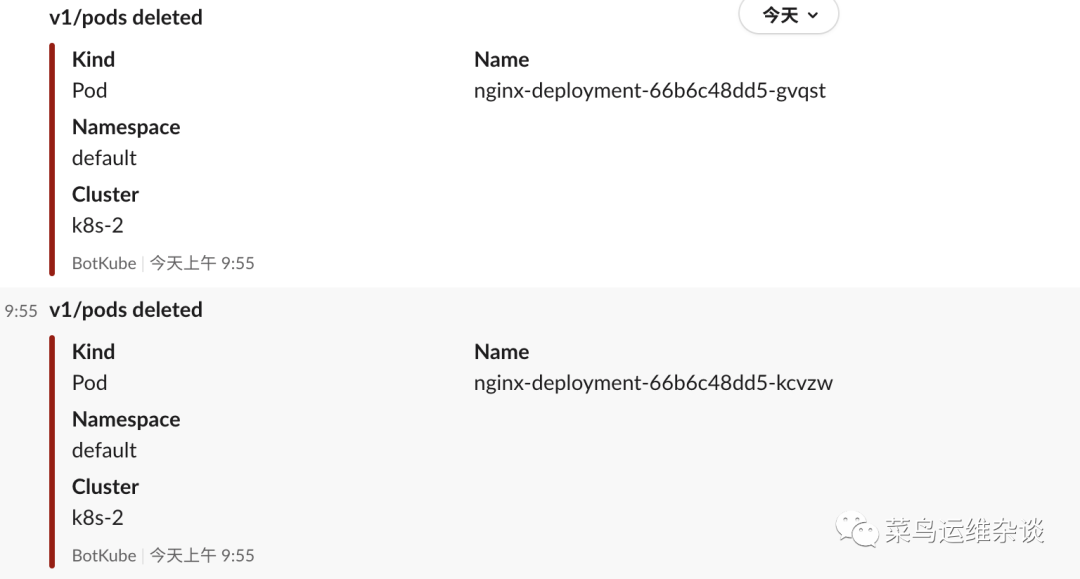
Task: Click the Cluster label in the first message
Action: pos(105,194)
